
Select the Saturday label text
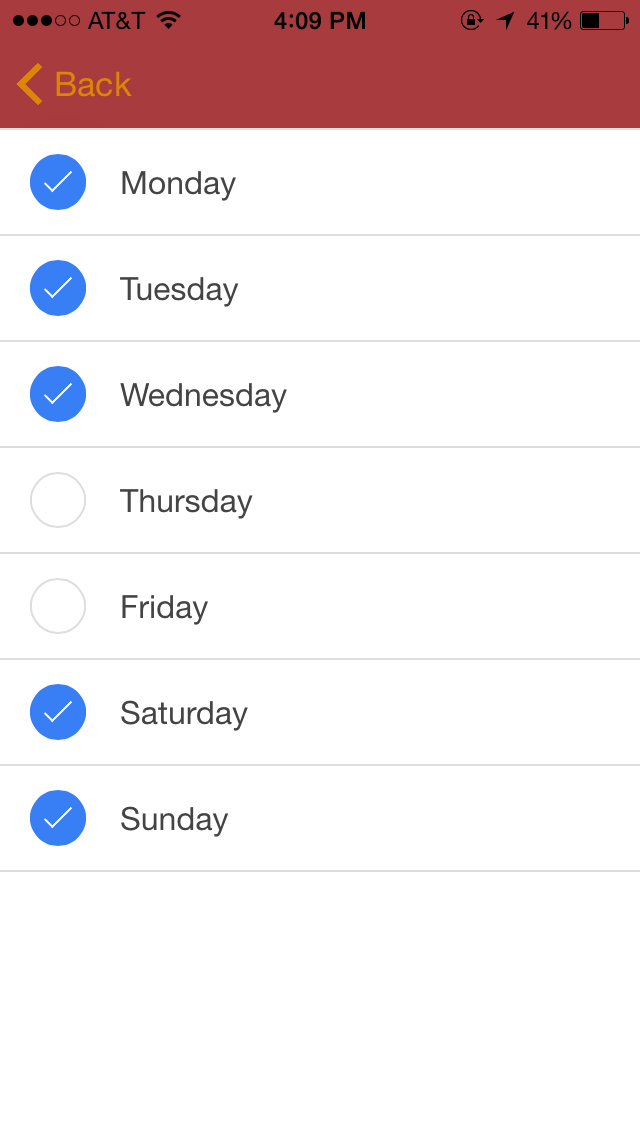(x=184, y=714)
